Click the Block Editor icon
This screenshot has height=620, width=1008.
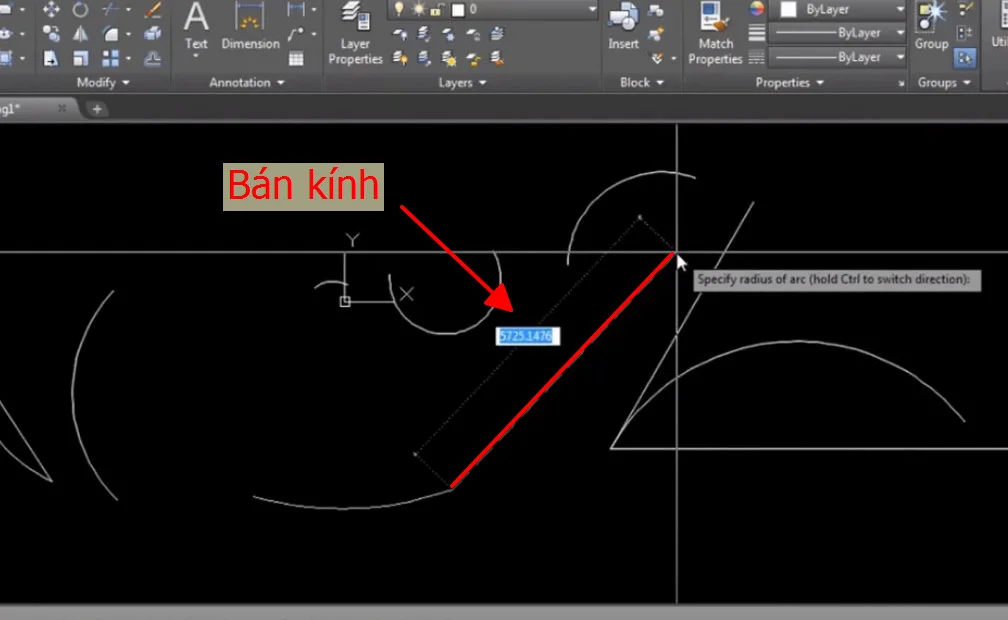(656, 33)
